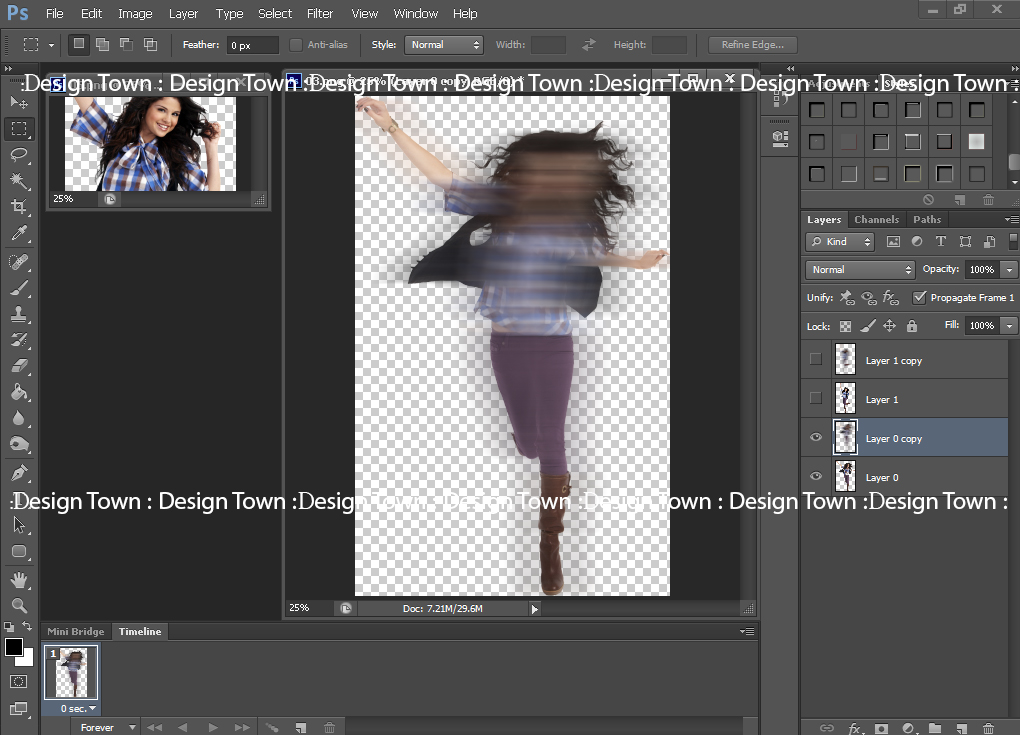Uncheck the Propagate Frame 1 checkbox

coord(919,298)
